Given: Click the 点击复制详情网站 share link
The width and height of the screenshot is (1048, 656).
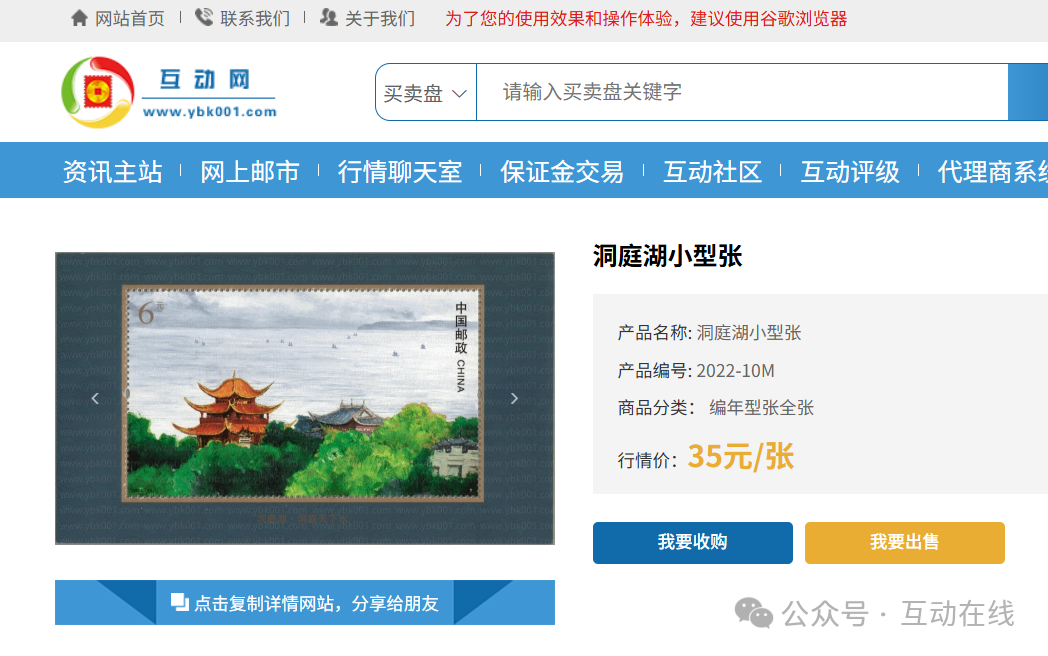Looking at the screenshot, I should (x=316, y=603).
